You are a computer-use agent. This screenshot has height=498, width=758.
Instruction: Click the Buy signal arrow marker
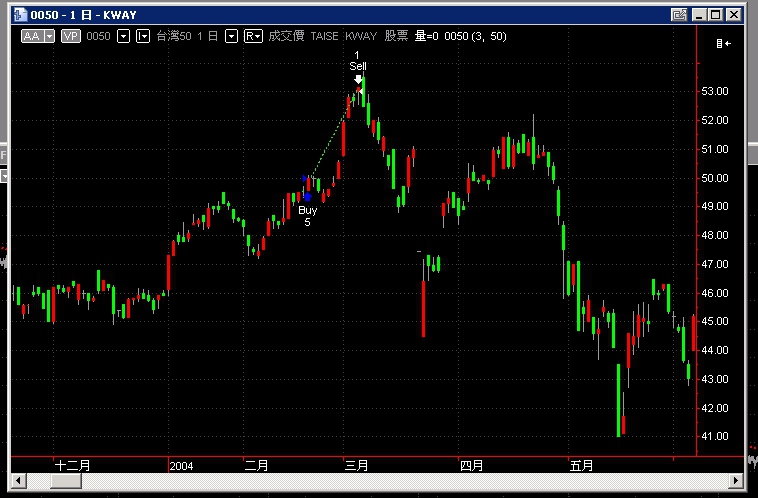307,197
